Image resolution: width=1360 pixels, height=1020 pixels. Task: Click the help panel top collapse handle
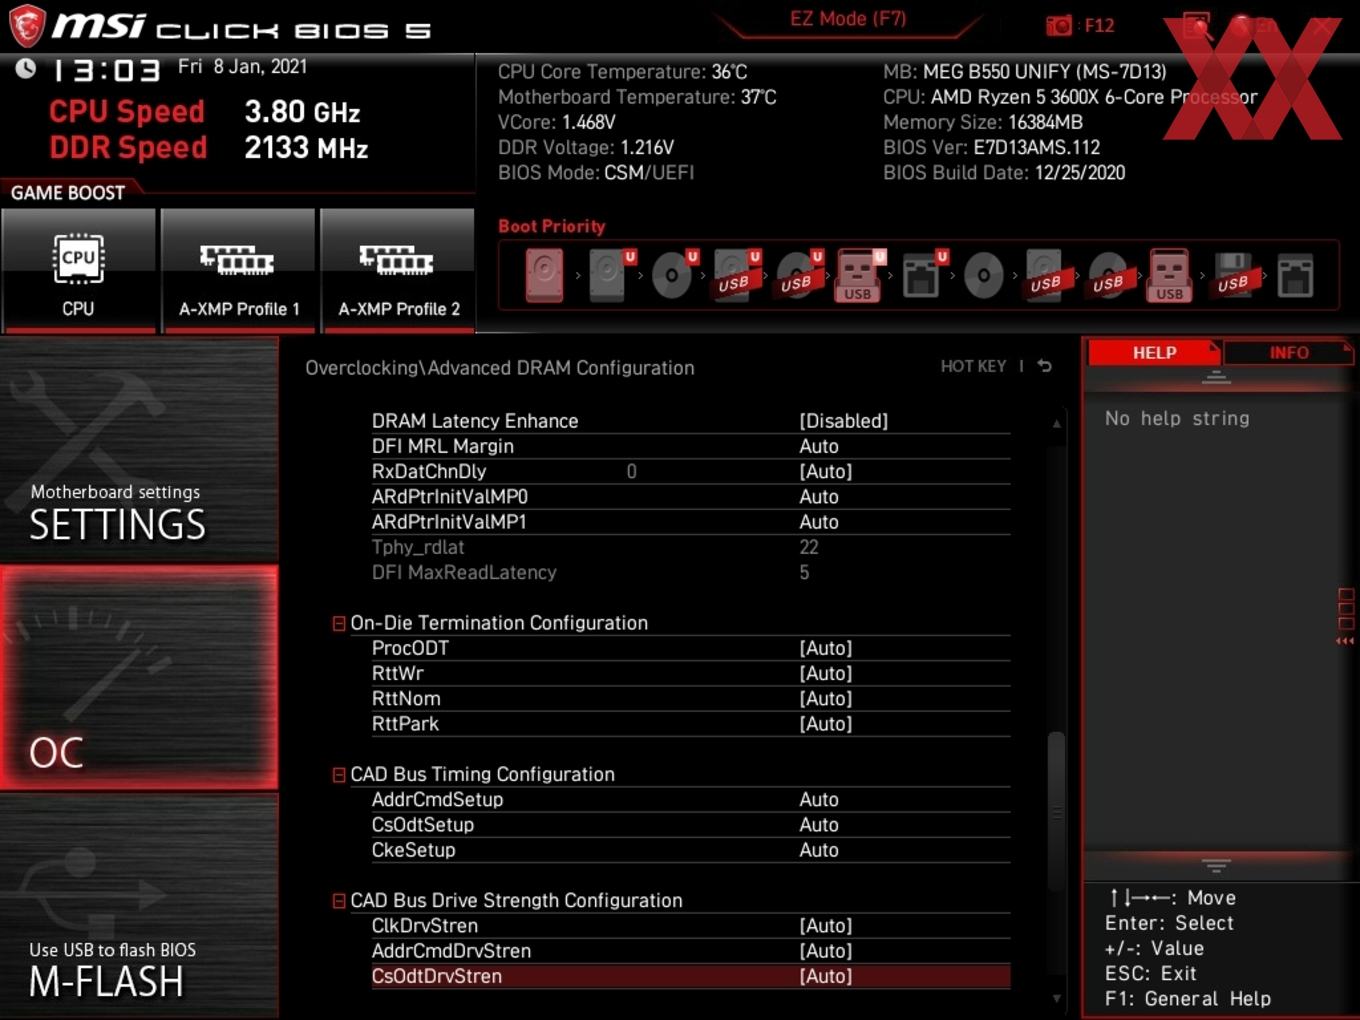(1216, 377)
